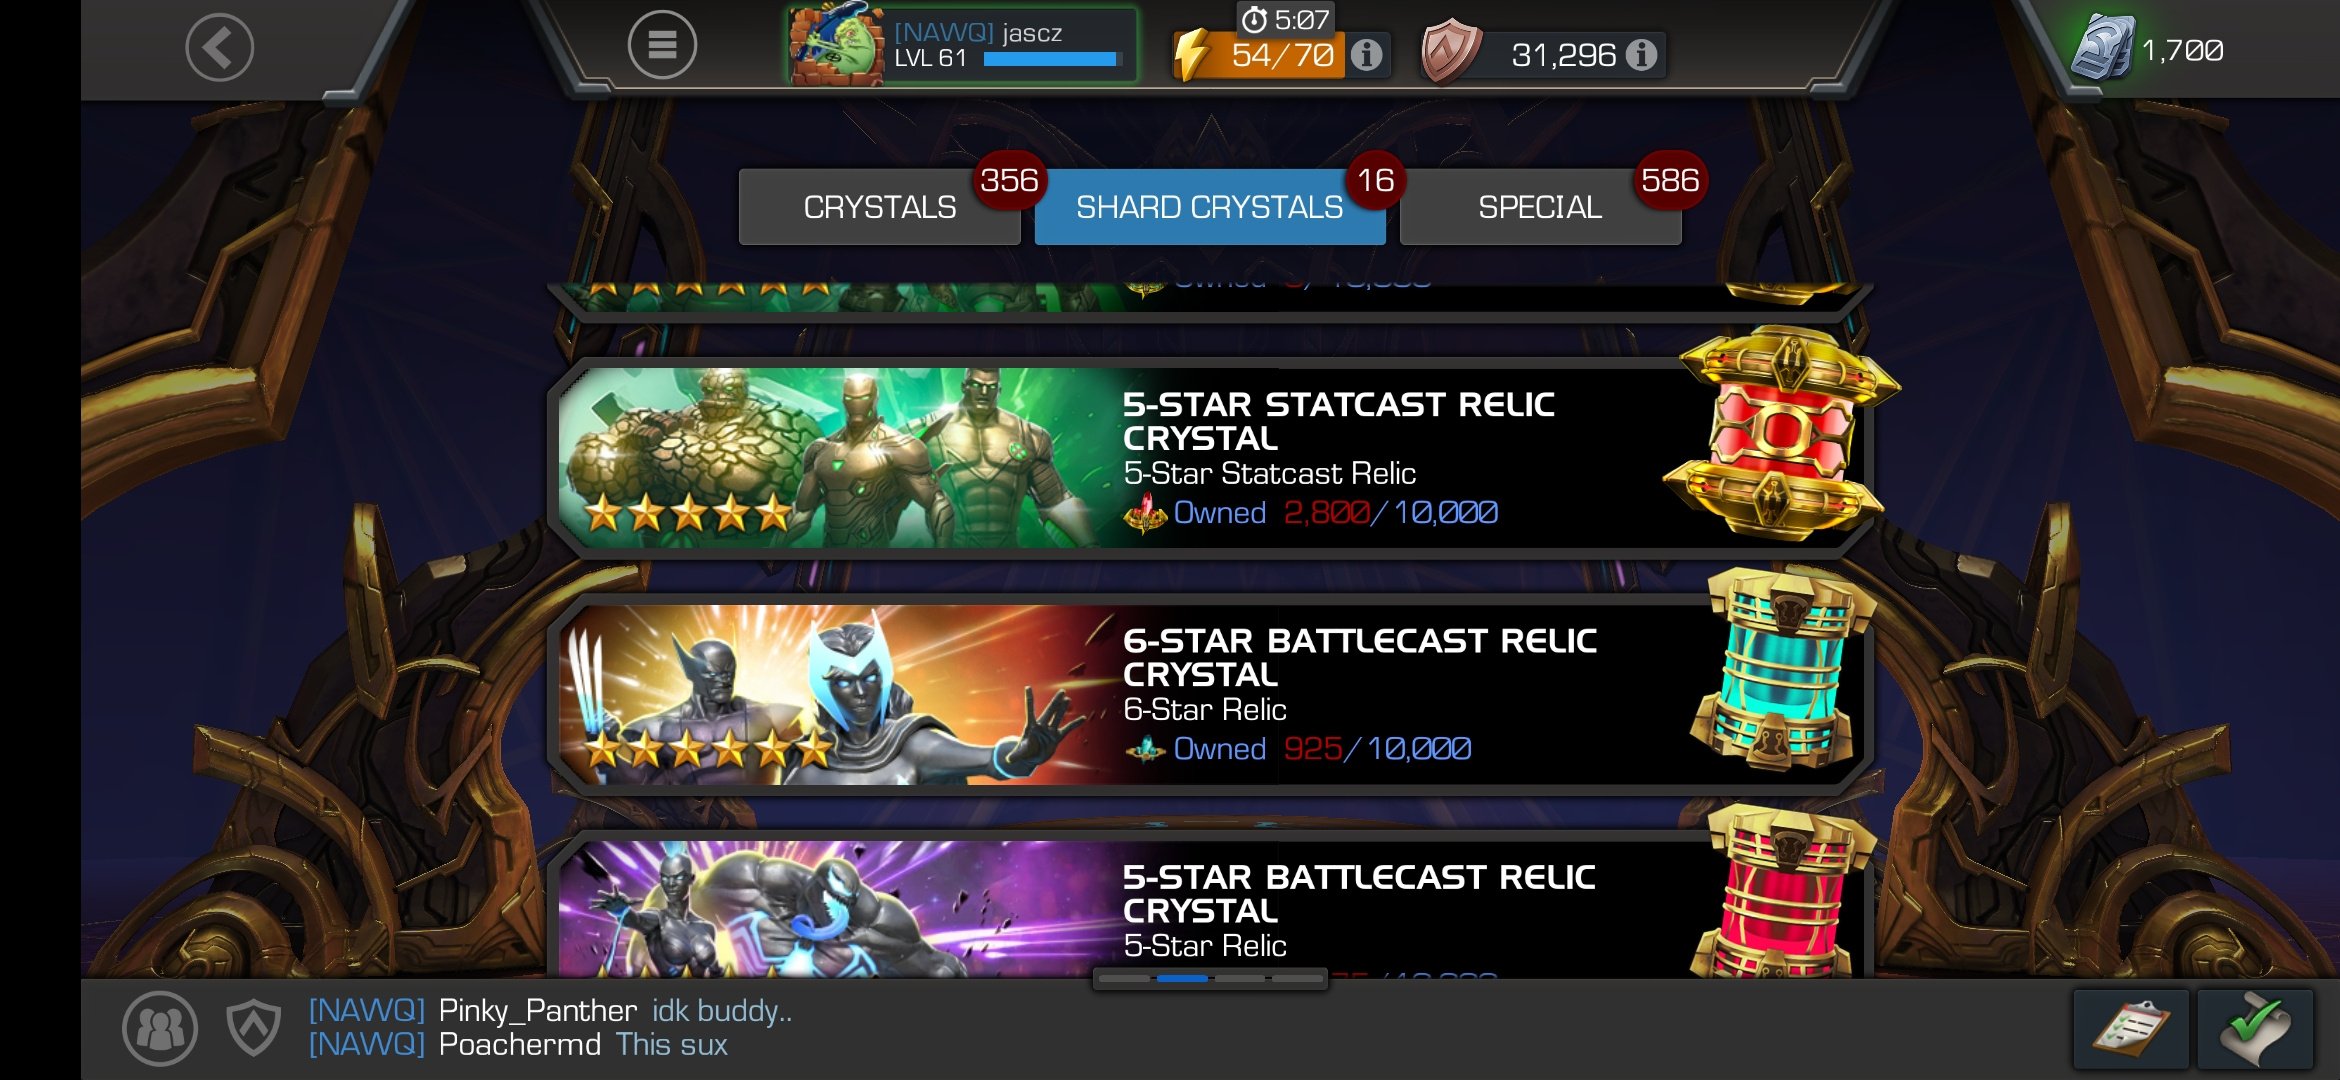Click the crystal list page indicator bar
This screenshot has width=2340, height=1080.
[x=1210, y=979]
